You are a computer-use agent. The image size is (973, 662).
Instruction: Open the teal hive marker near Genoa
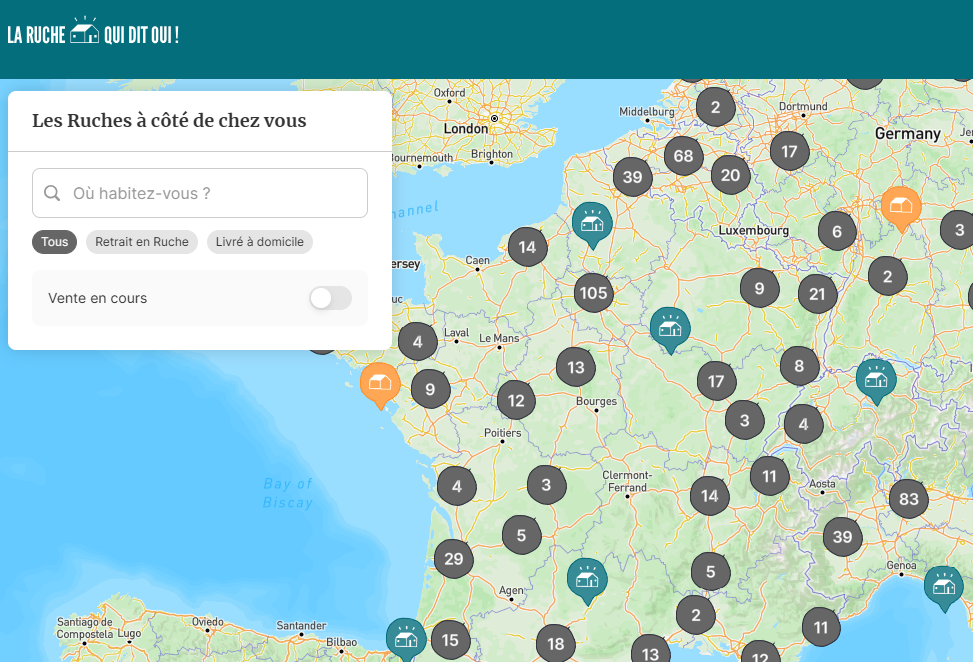[943, 587]
